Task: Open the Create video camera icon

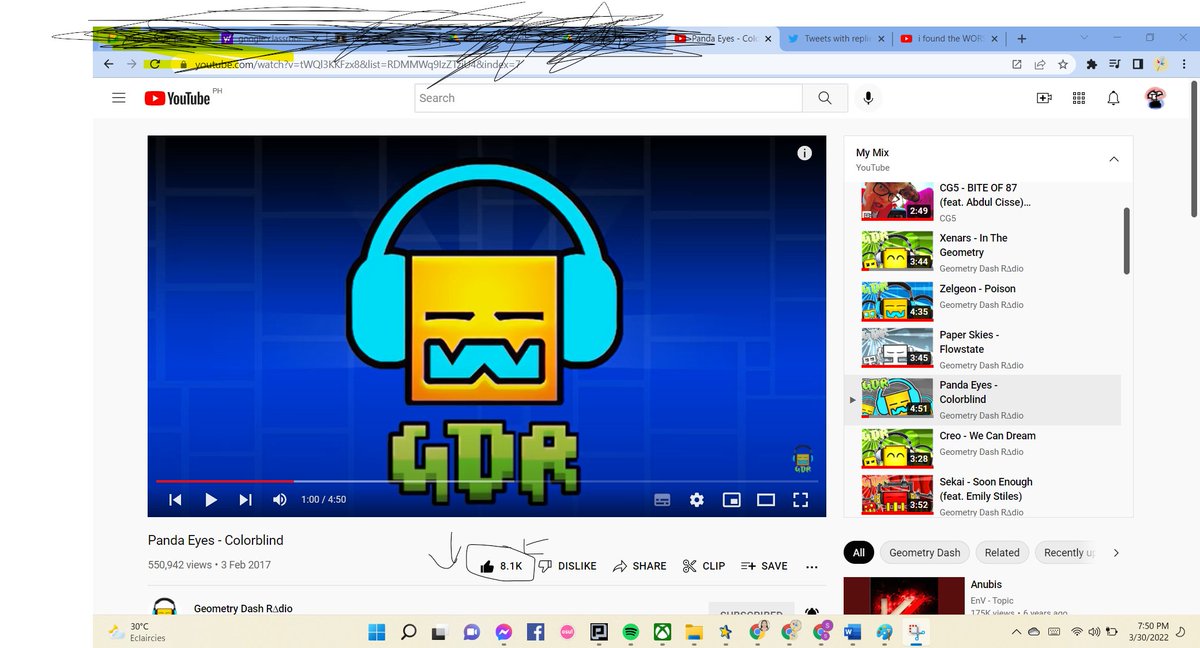Action: 1044,98
